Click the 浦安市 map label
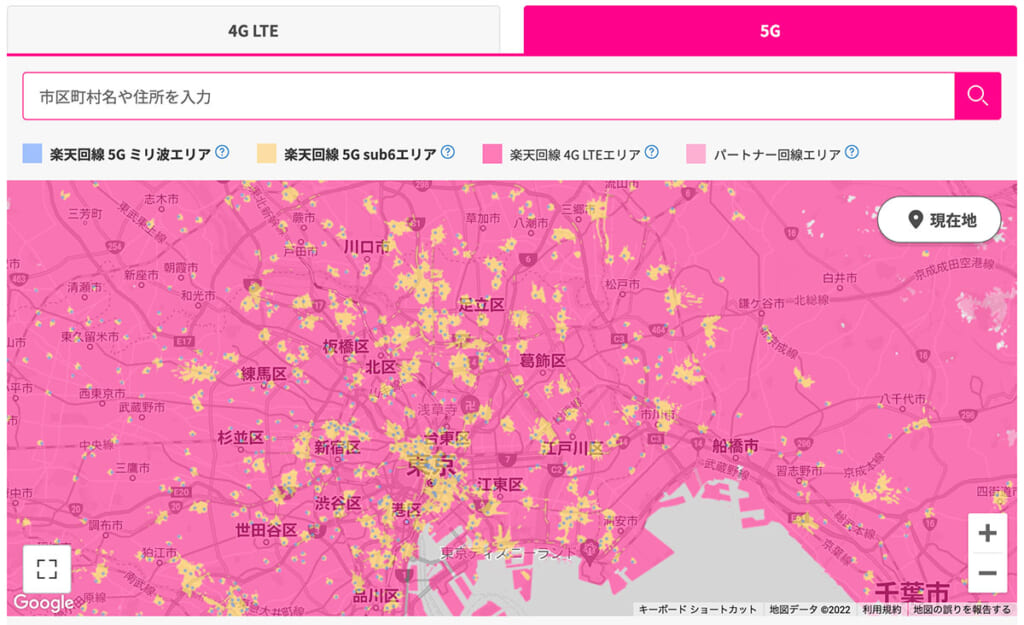Image resolution: width=1024 pixels, height=625 pixels. (620, 521)
